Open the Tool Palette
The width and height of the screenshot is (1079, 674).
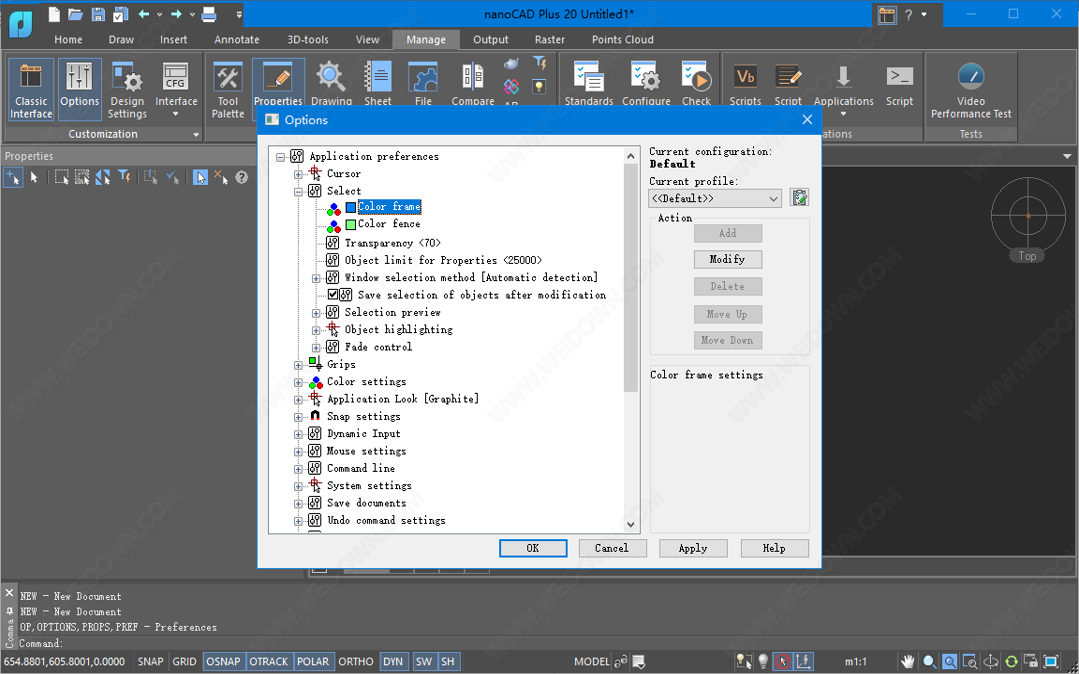point(228,90)
